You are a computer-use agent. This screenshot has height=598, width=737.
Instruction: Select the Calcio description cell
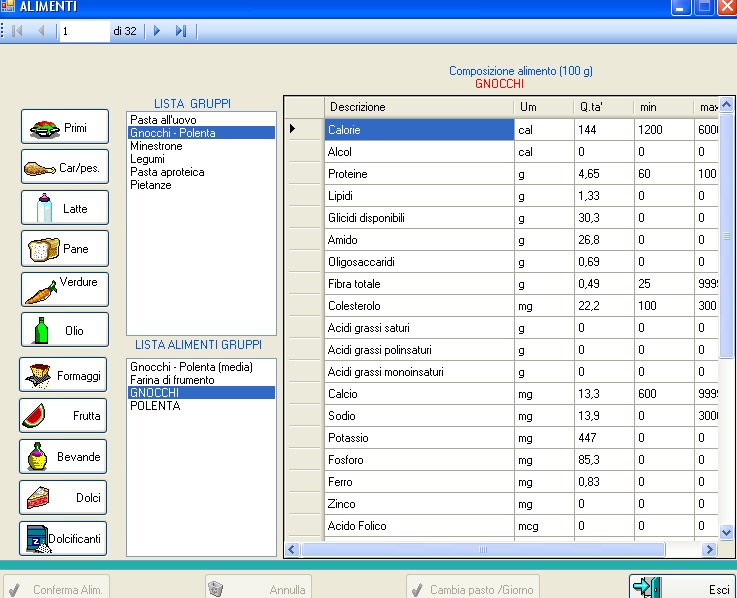coord(419,394)
